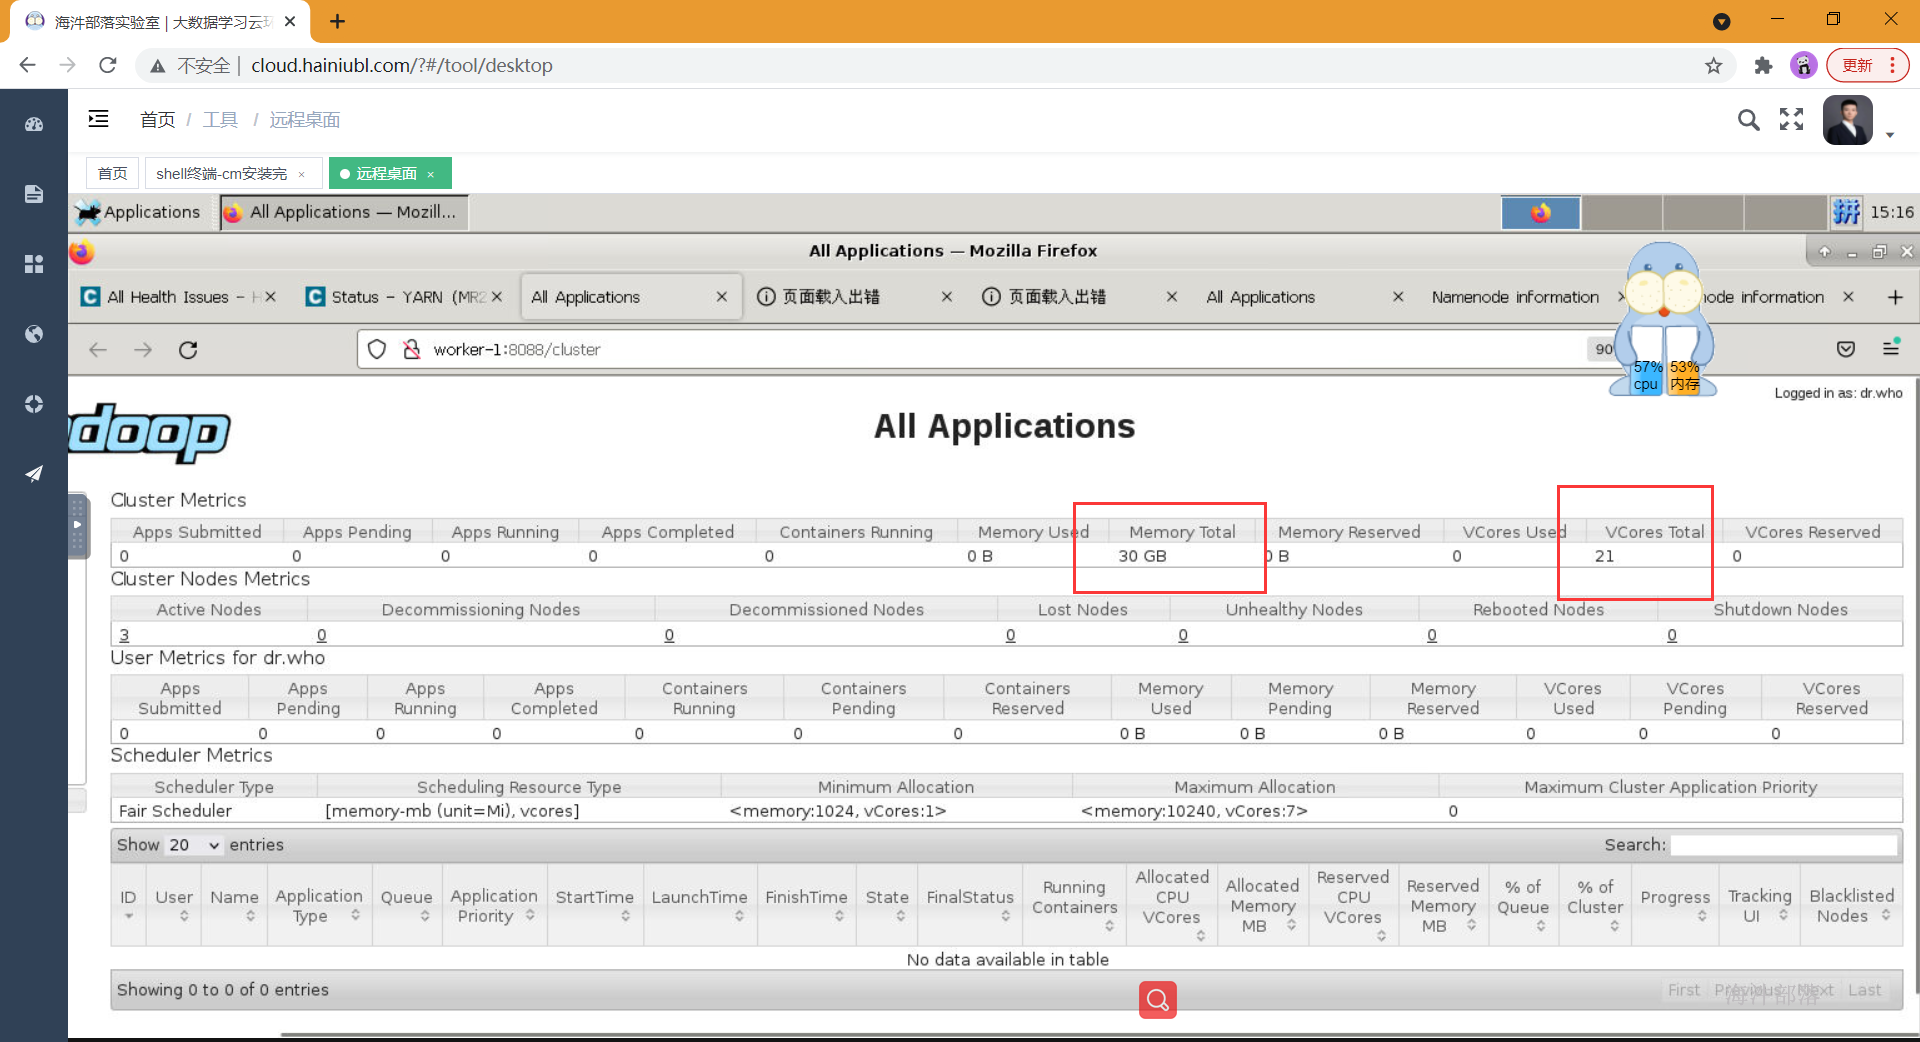Click the Chrome 更新 update button
The image size is (1920, 1042).
(x=1867, y=65)
